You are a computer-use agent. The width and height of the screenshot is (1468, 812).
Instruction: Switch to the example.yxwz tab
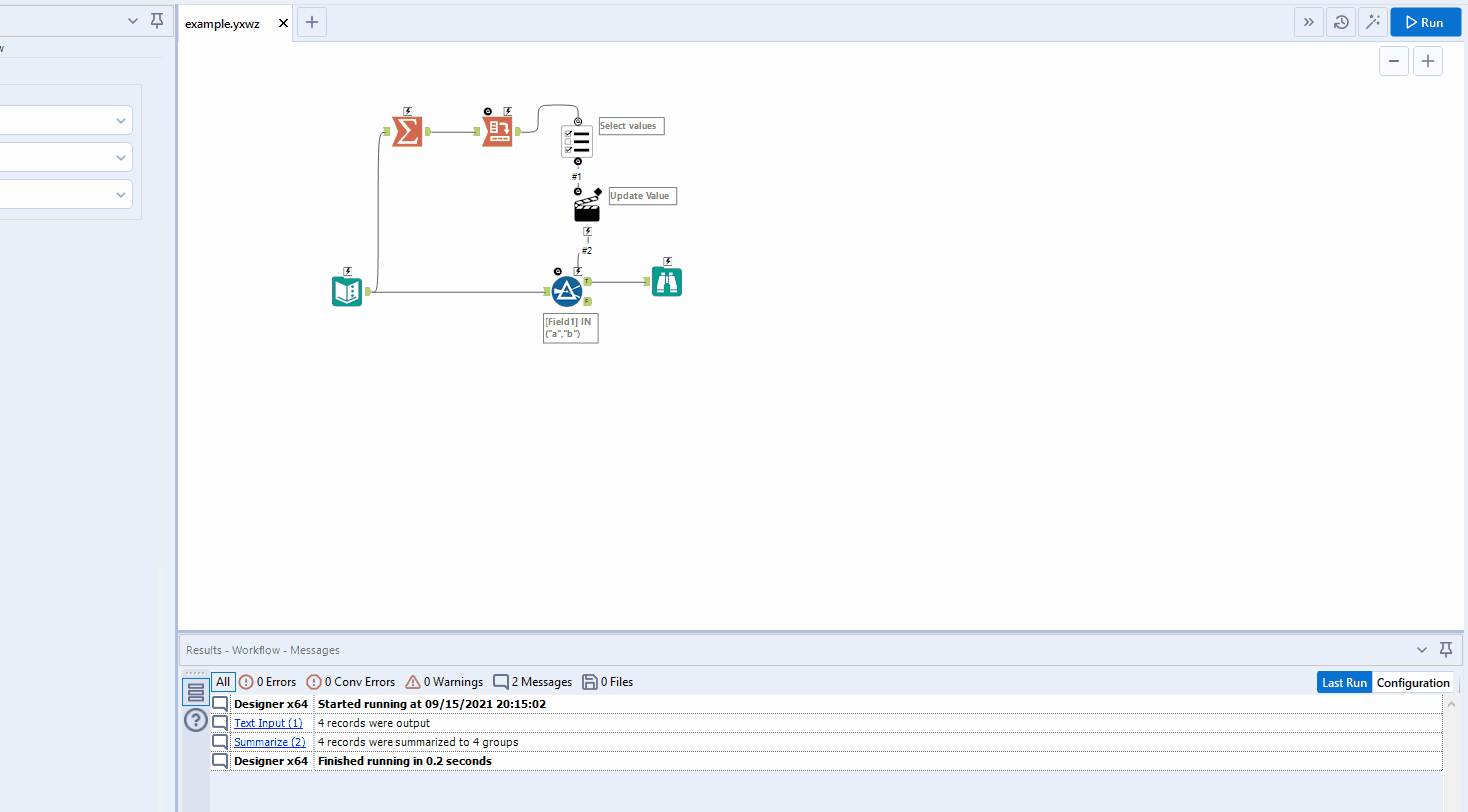pos(222,23)
